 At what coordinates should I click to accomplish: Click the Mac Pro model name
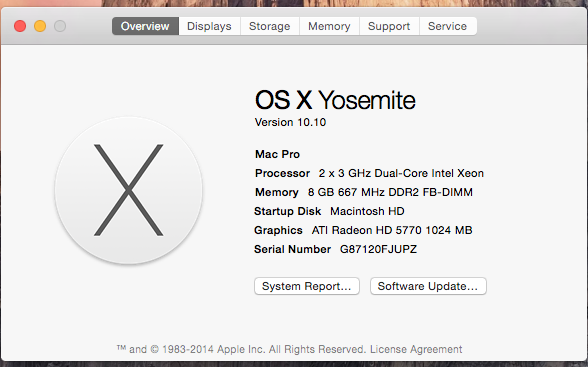click(277, 154)
